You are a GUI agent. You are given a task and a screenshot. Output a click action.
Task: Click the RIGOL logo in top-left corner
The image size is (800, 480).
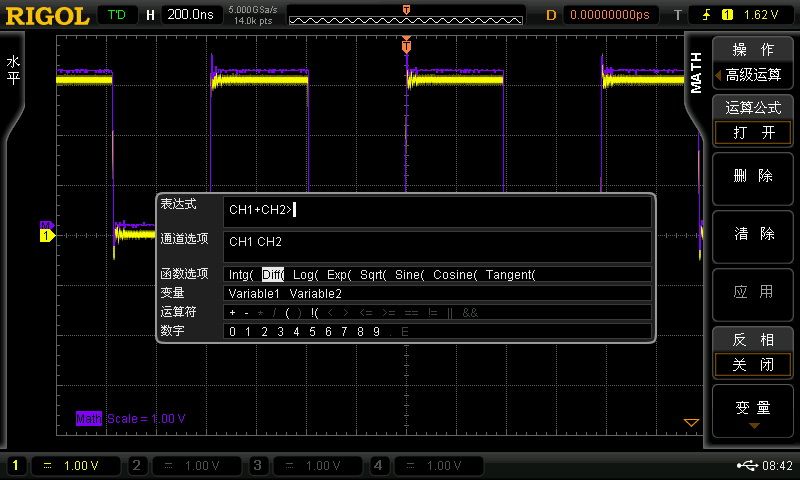pyautogui.click(x=47, y=14)
